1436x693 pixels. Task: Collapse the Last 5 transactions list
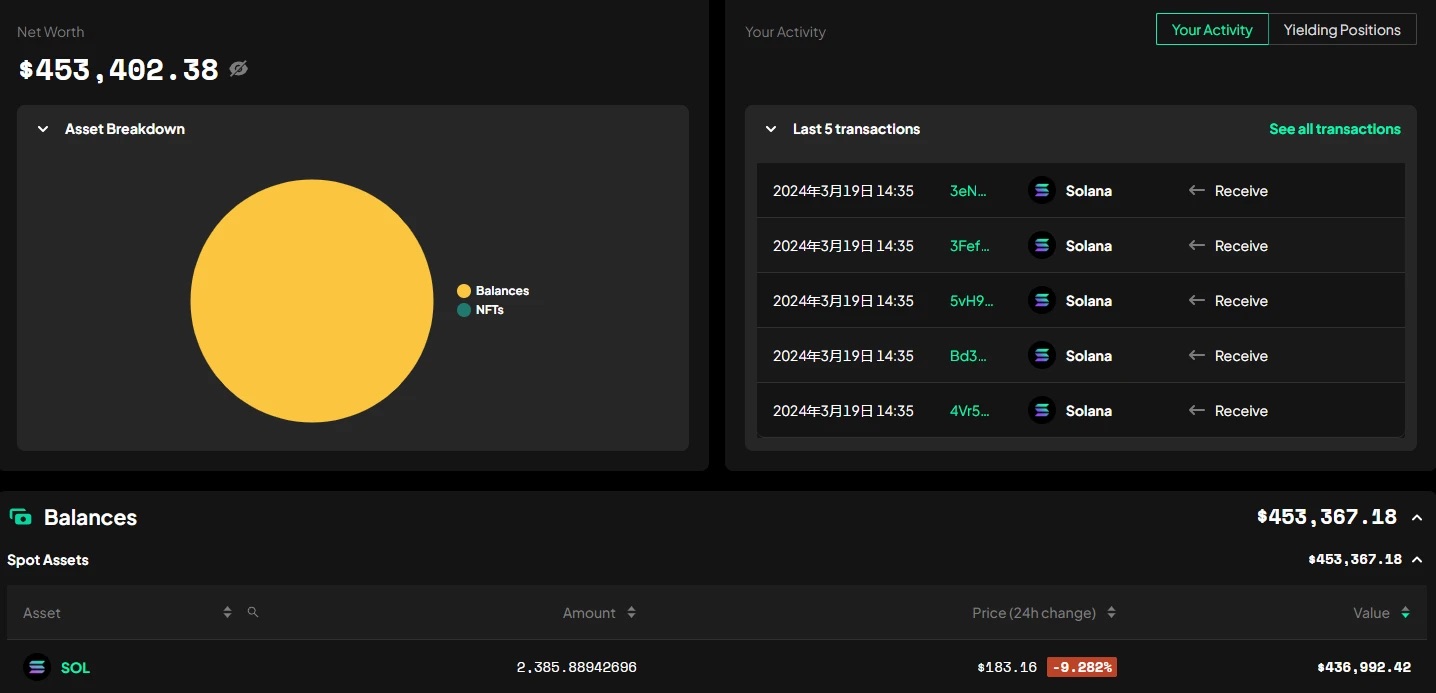(771, 129)
